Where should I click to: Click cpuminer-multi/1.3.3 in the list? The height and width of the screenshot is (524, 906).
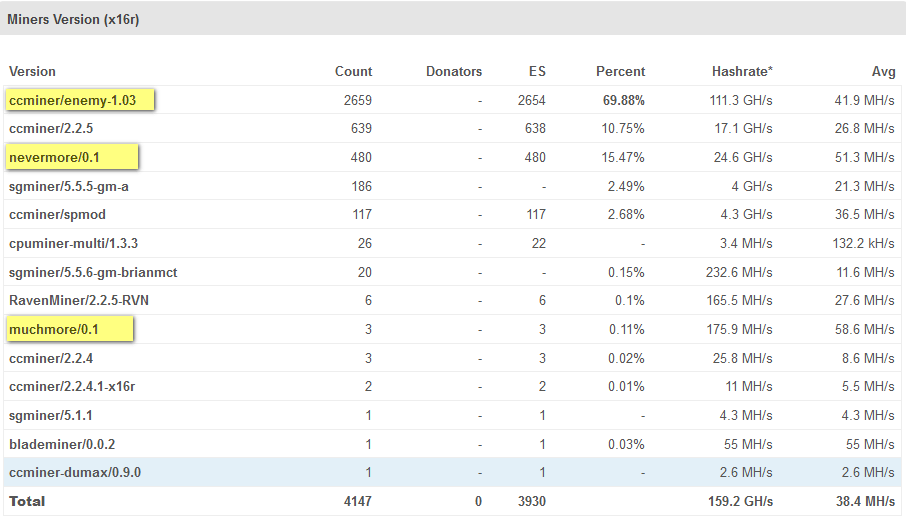[73, 243]
